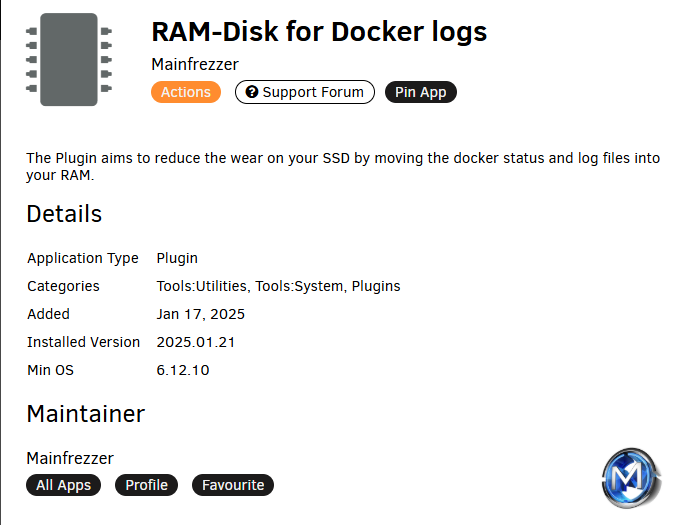Select the Plugins category text
This screenshot has height=525, width=683.
pos(376,286)
